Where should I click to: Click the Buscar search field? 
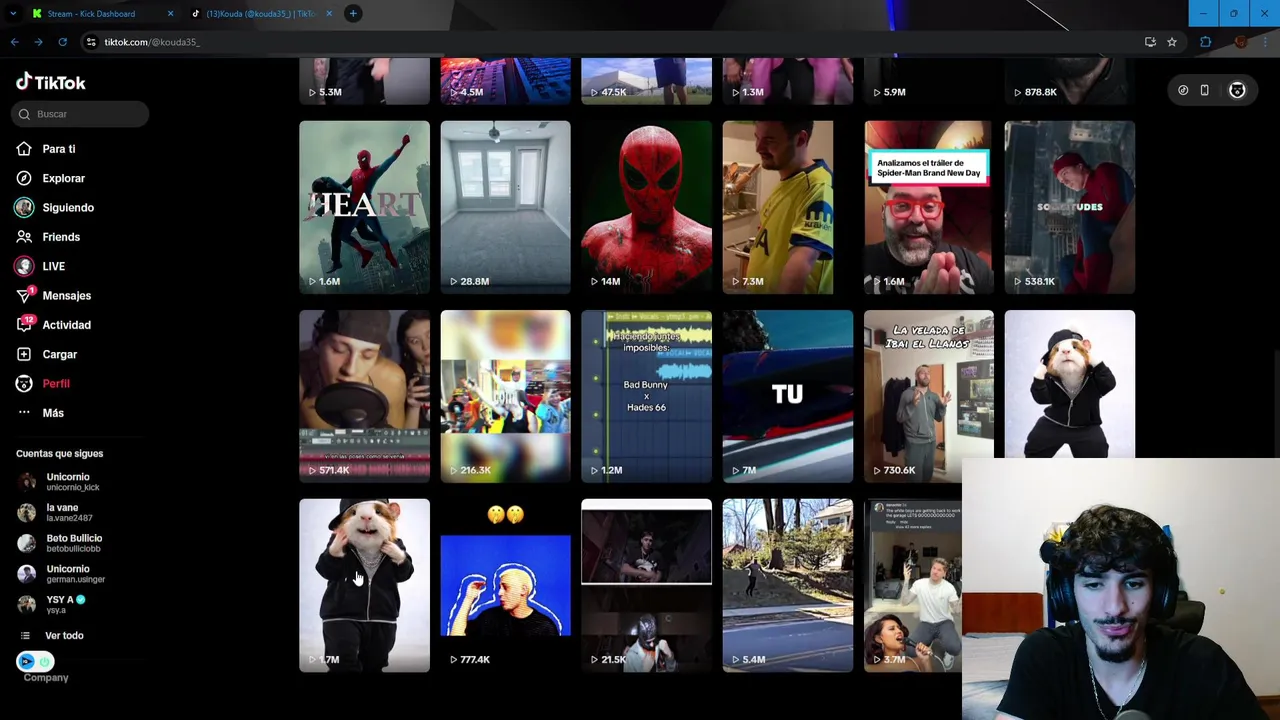click(x=81, y=114)
